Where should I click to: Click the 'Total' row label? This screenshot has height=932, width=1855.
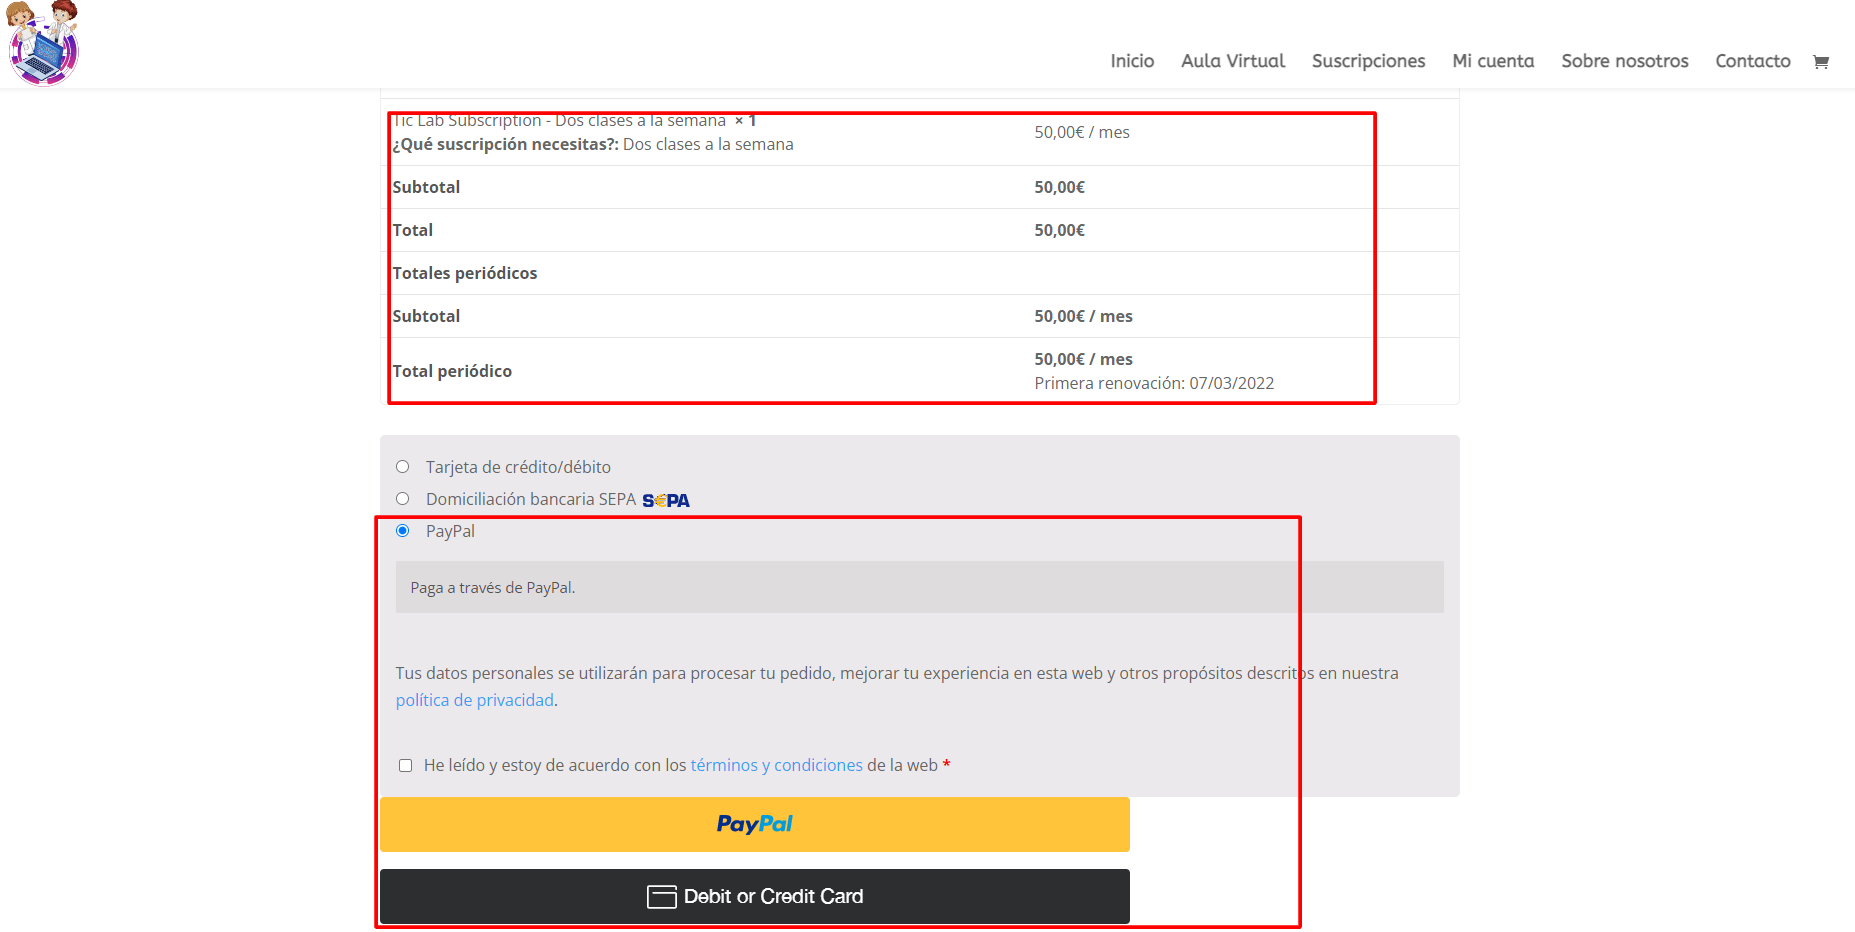413,230
